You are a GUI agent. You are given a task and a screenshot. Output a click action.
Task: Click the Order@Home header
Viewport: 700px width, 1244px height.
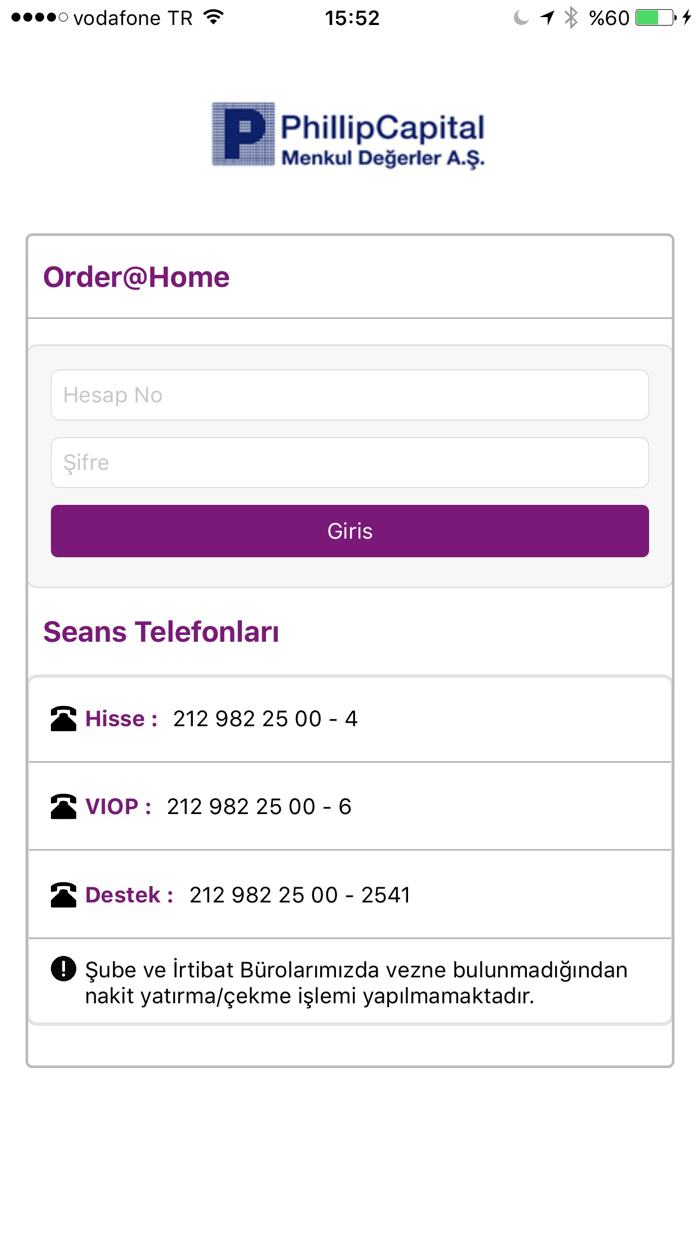point(135,277)
